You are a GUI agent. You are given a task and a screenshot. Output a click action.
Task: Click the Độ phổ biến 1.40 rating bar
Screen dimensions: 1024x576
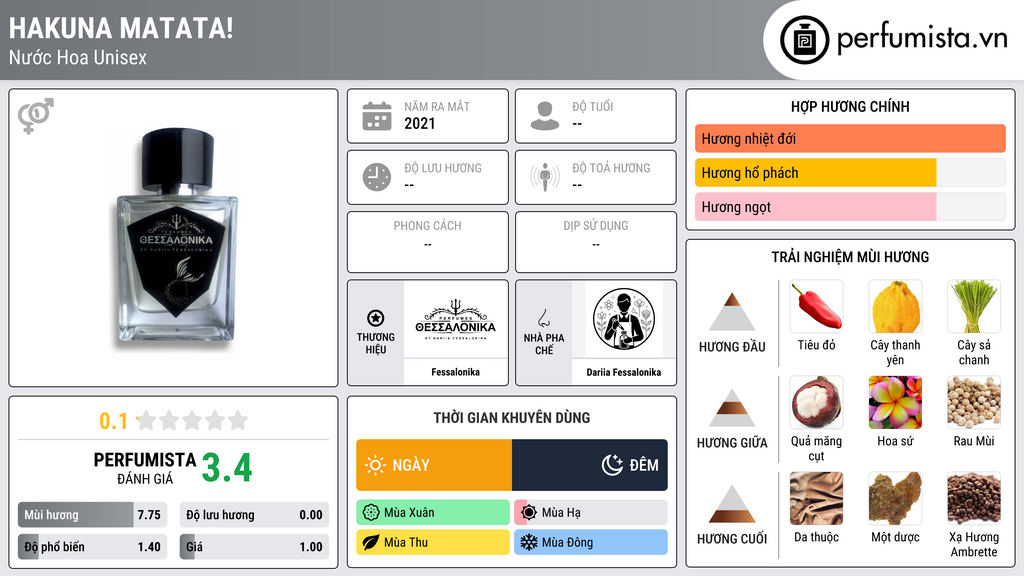coord(93,547)
